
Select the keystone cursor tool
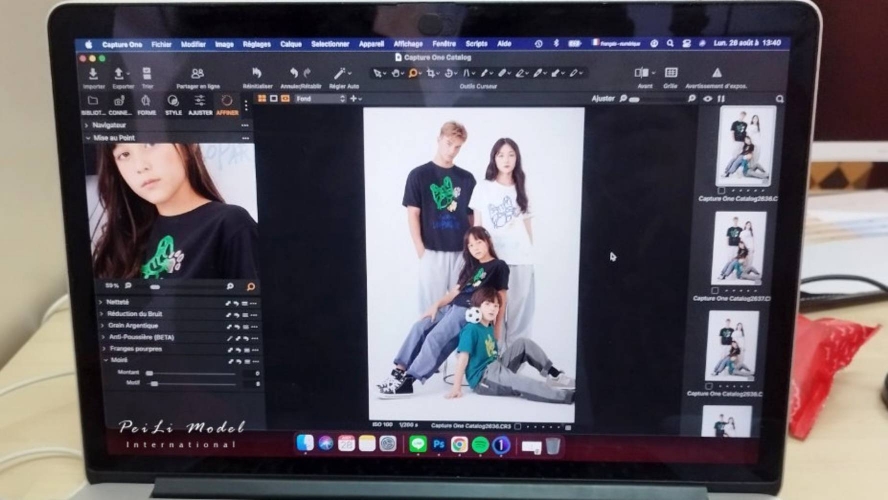tap(467, 73)
